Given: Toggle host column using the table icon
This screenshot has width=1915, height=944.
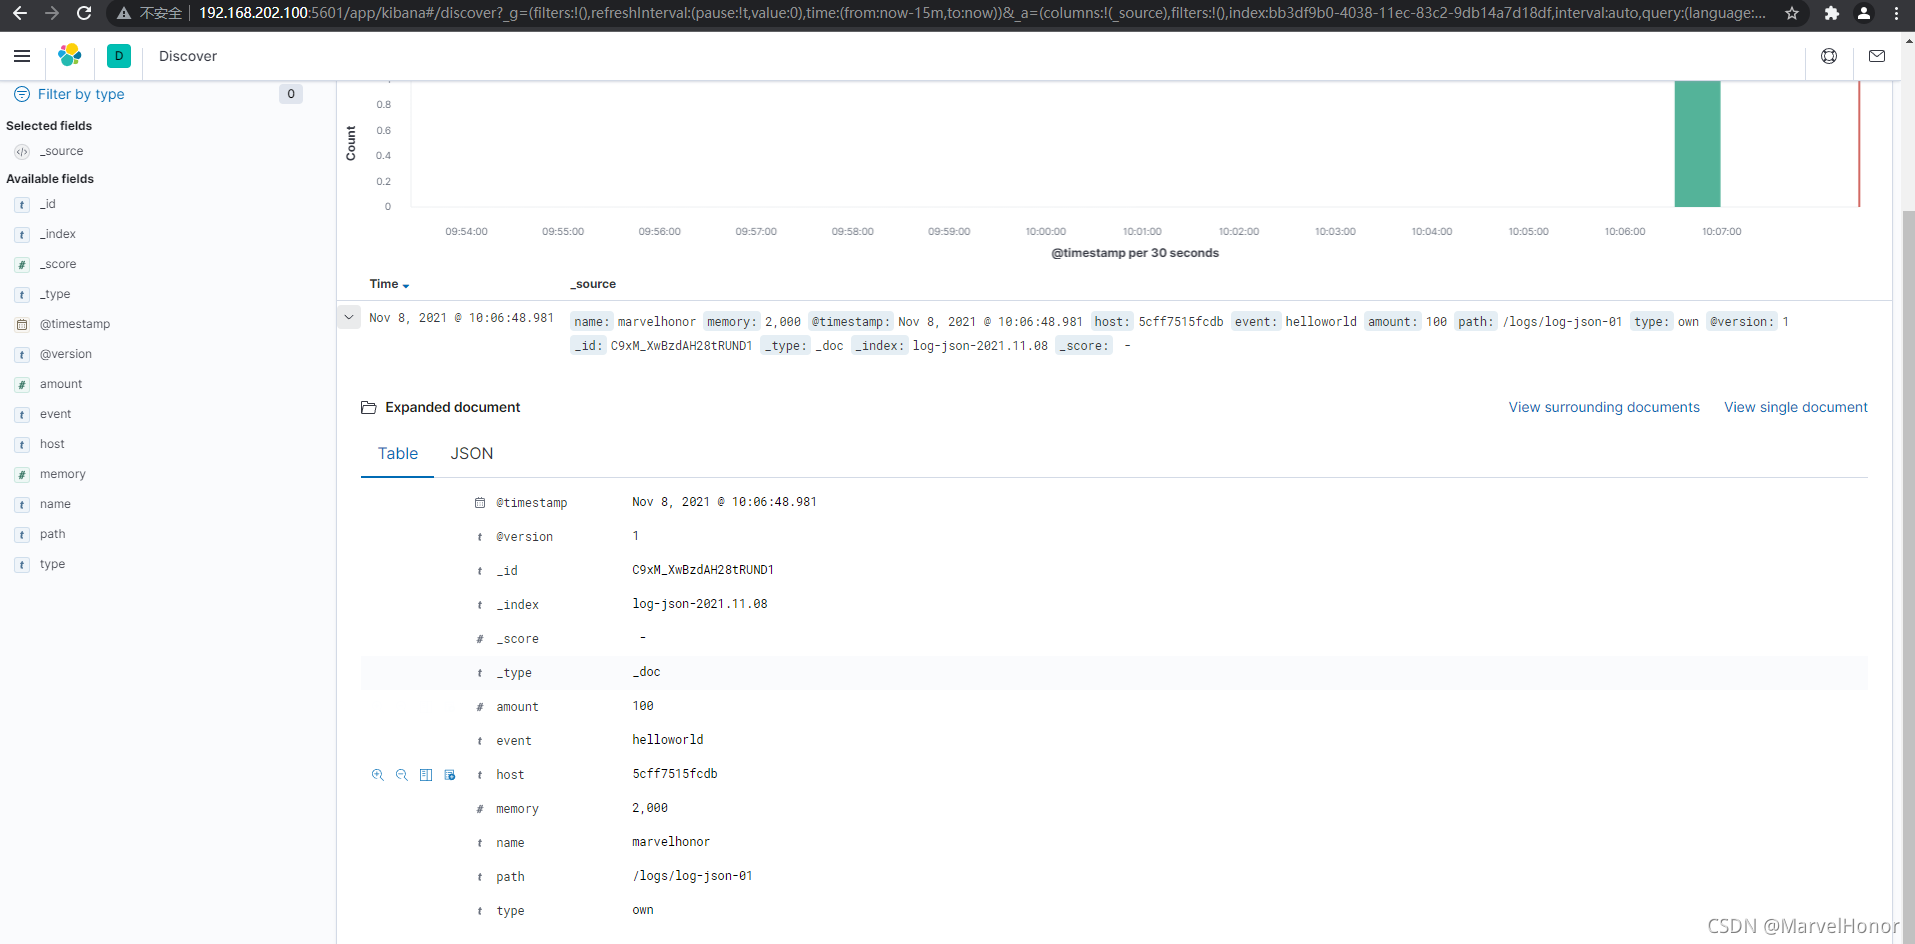Looking at the screenshot, I should click(425, 775).
